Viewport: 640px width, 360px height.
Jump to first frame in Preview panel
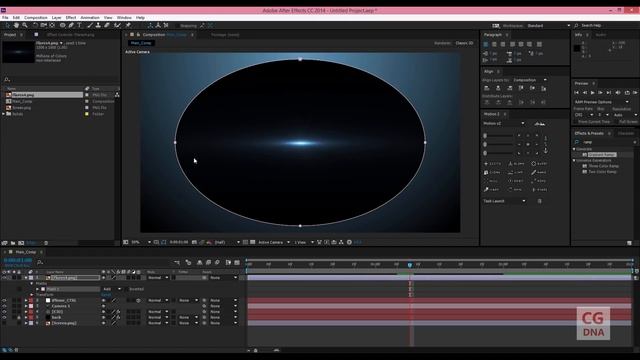[x=577, y=93]
